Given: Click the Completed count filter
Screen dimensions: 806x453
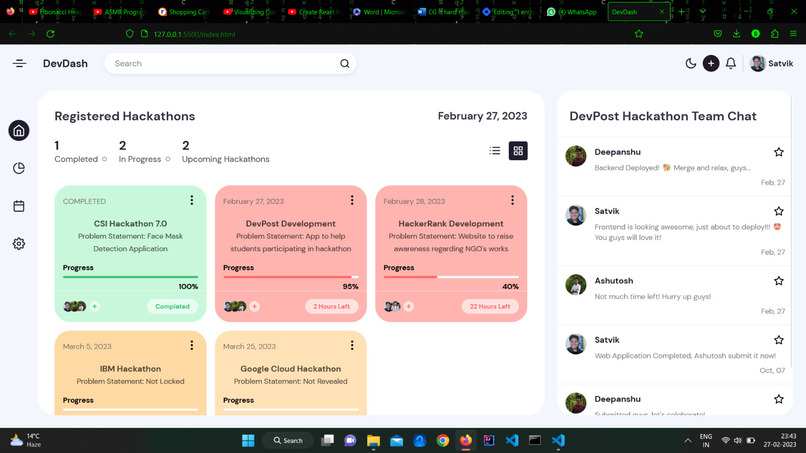Looking at the screenshot, I should click(x=81, y=152).
